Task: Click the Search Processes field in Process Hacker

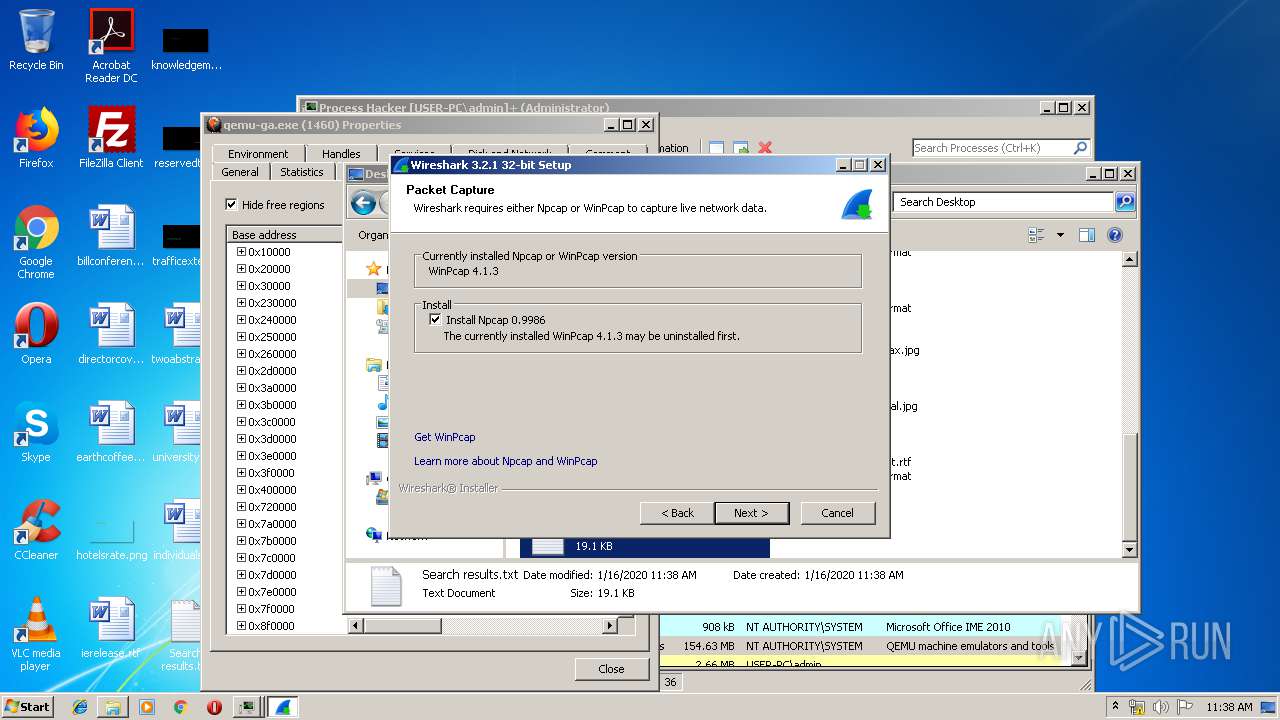Action: click(990, 148)
